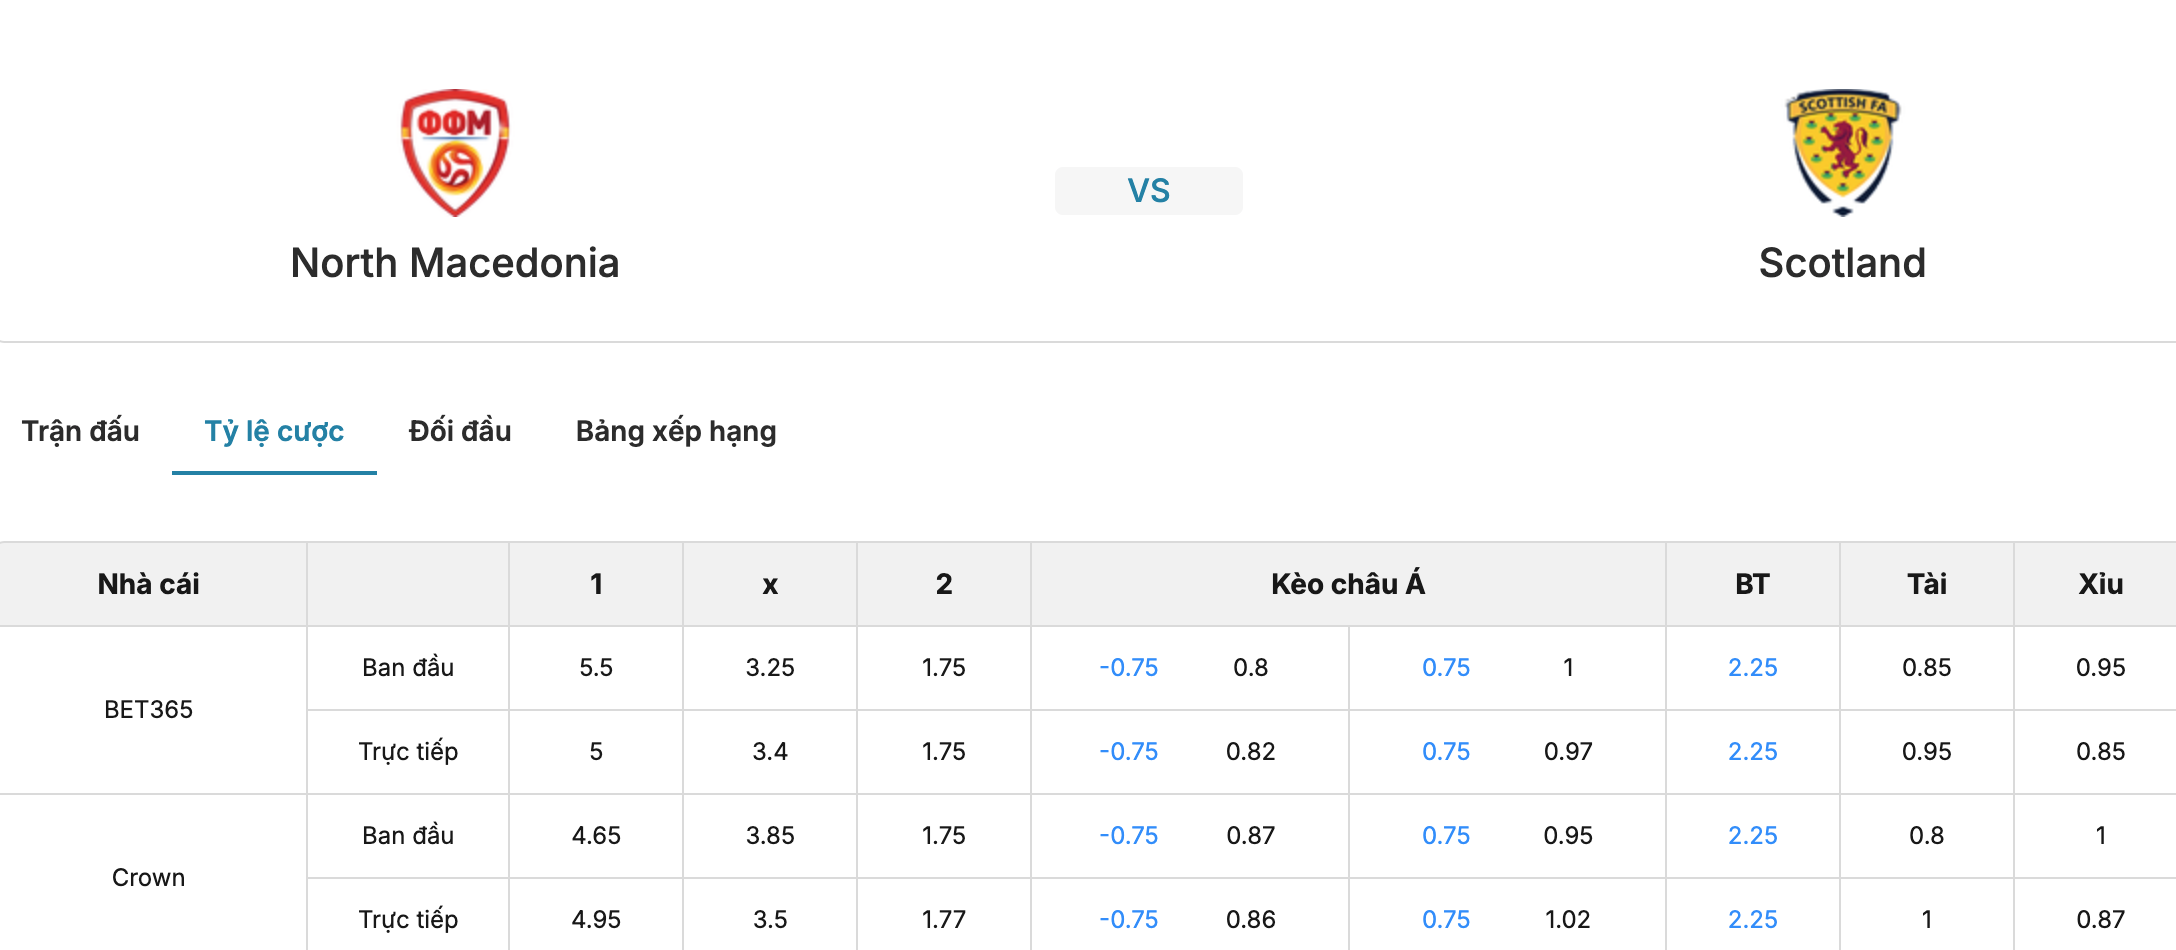The height and width of the screenshot is (950, 2176).
Task: Switch to the Đối đầu tab
Action: tap(460, 431)
